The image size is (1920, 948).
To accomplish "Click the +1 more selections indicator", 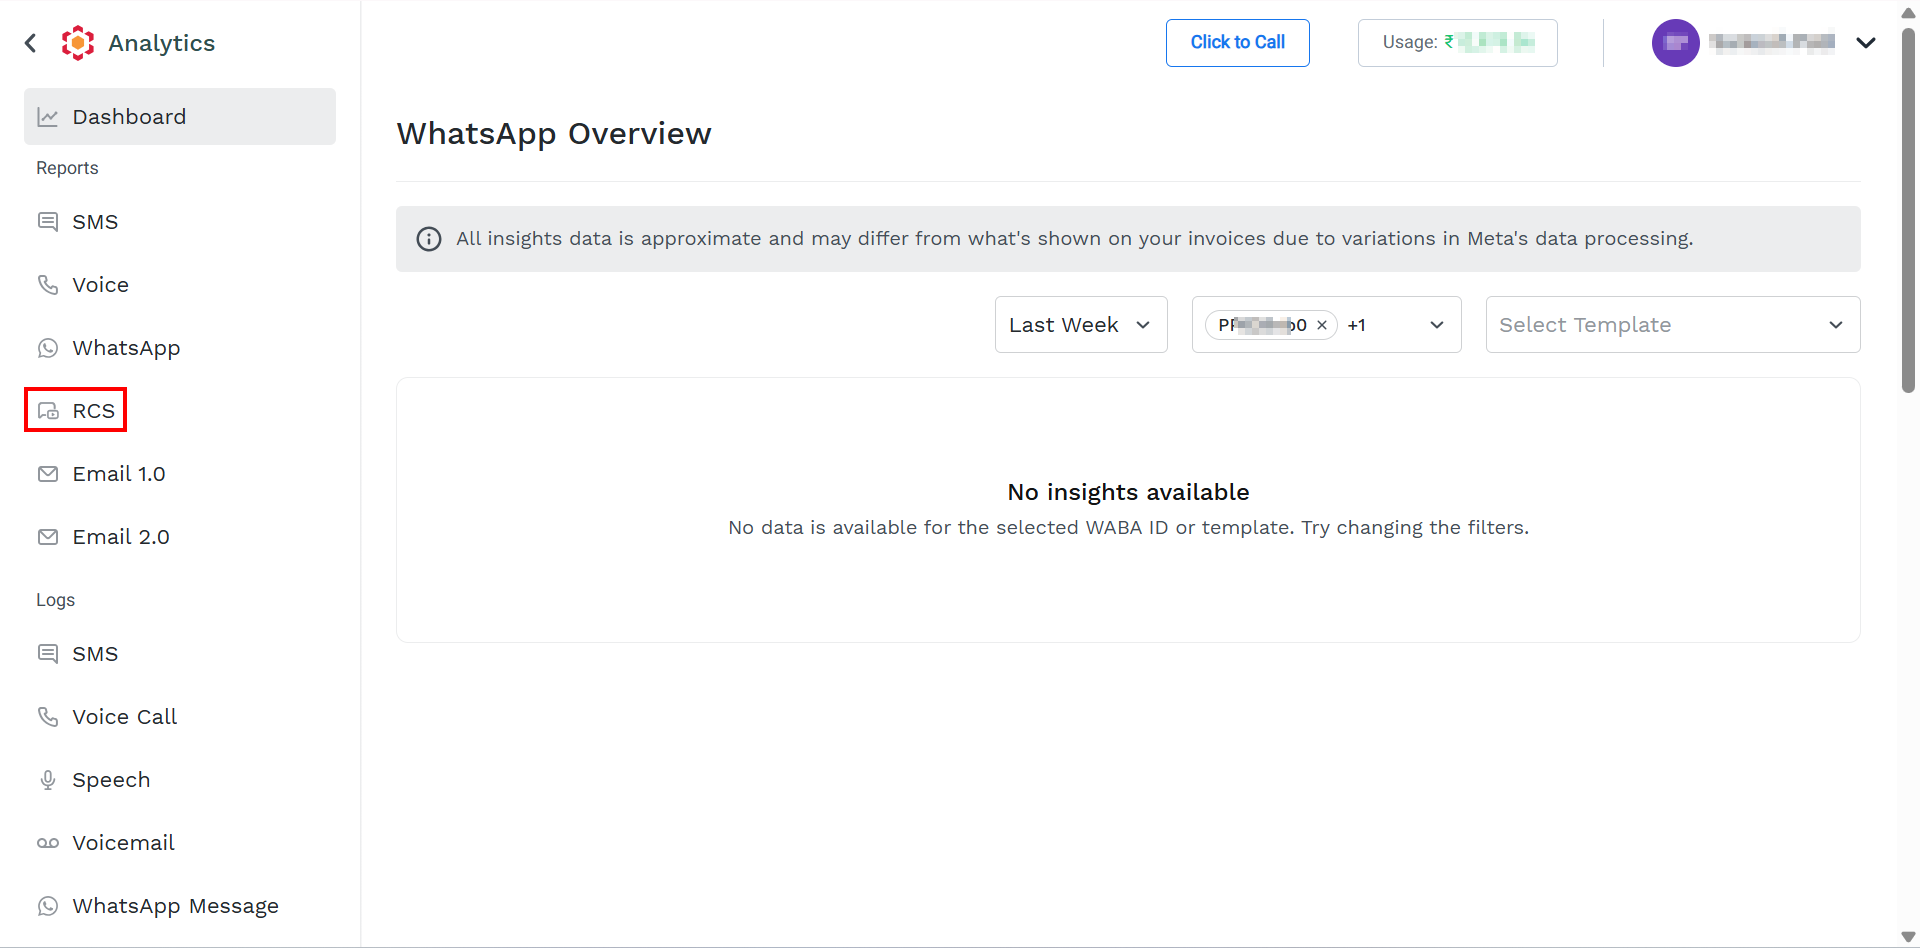I will point(1357,325).
